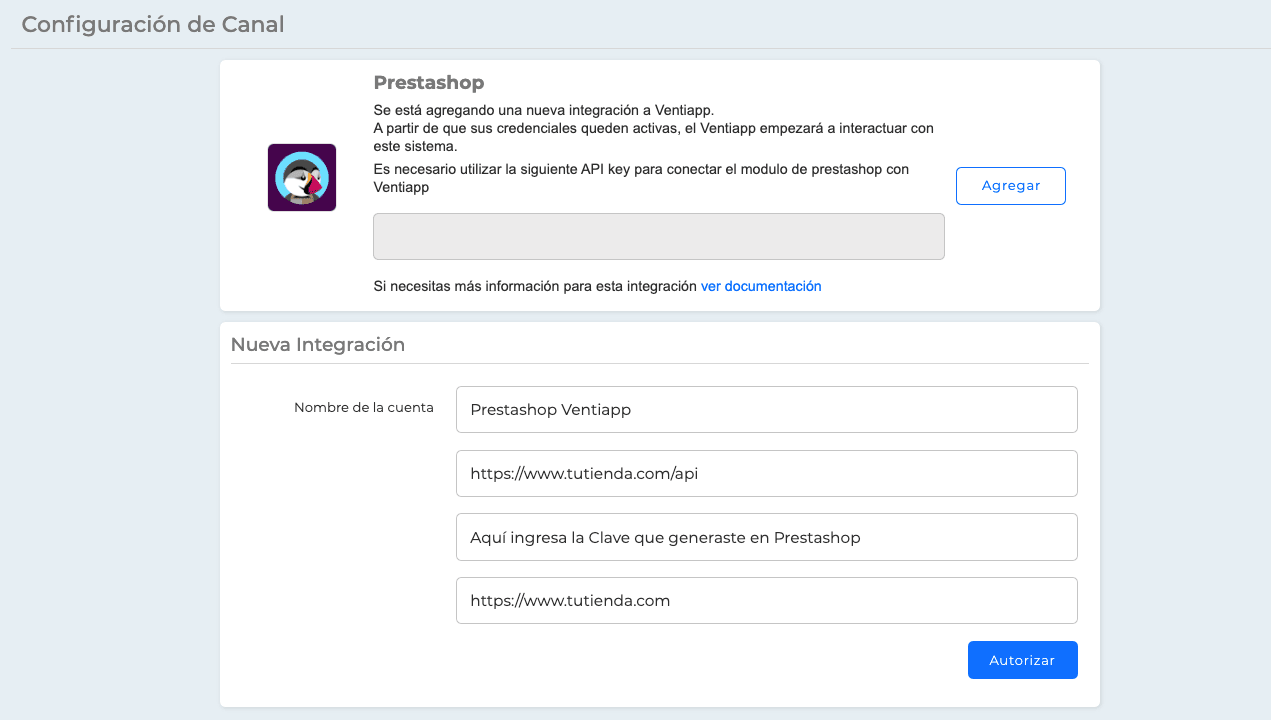The width and height of the screenshot is (1271, 720).
Task: Click the Prestashop heading text
Action: coord(429,82)
